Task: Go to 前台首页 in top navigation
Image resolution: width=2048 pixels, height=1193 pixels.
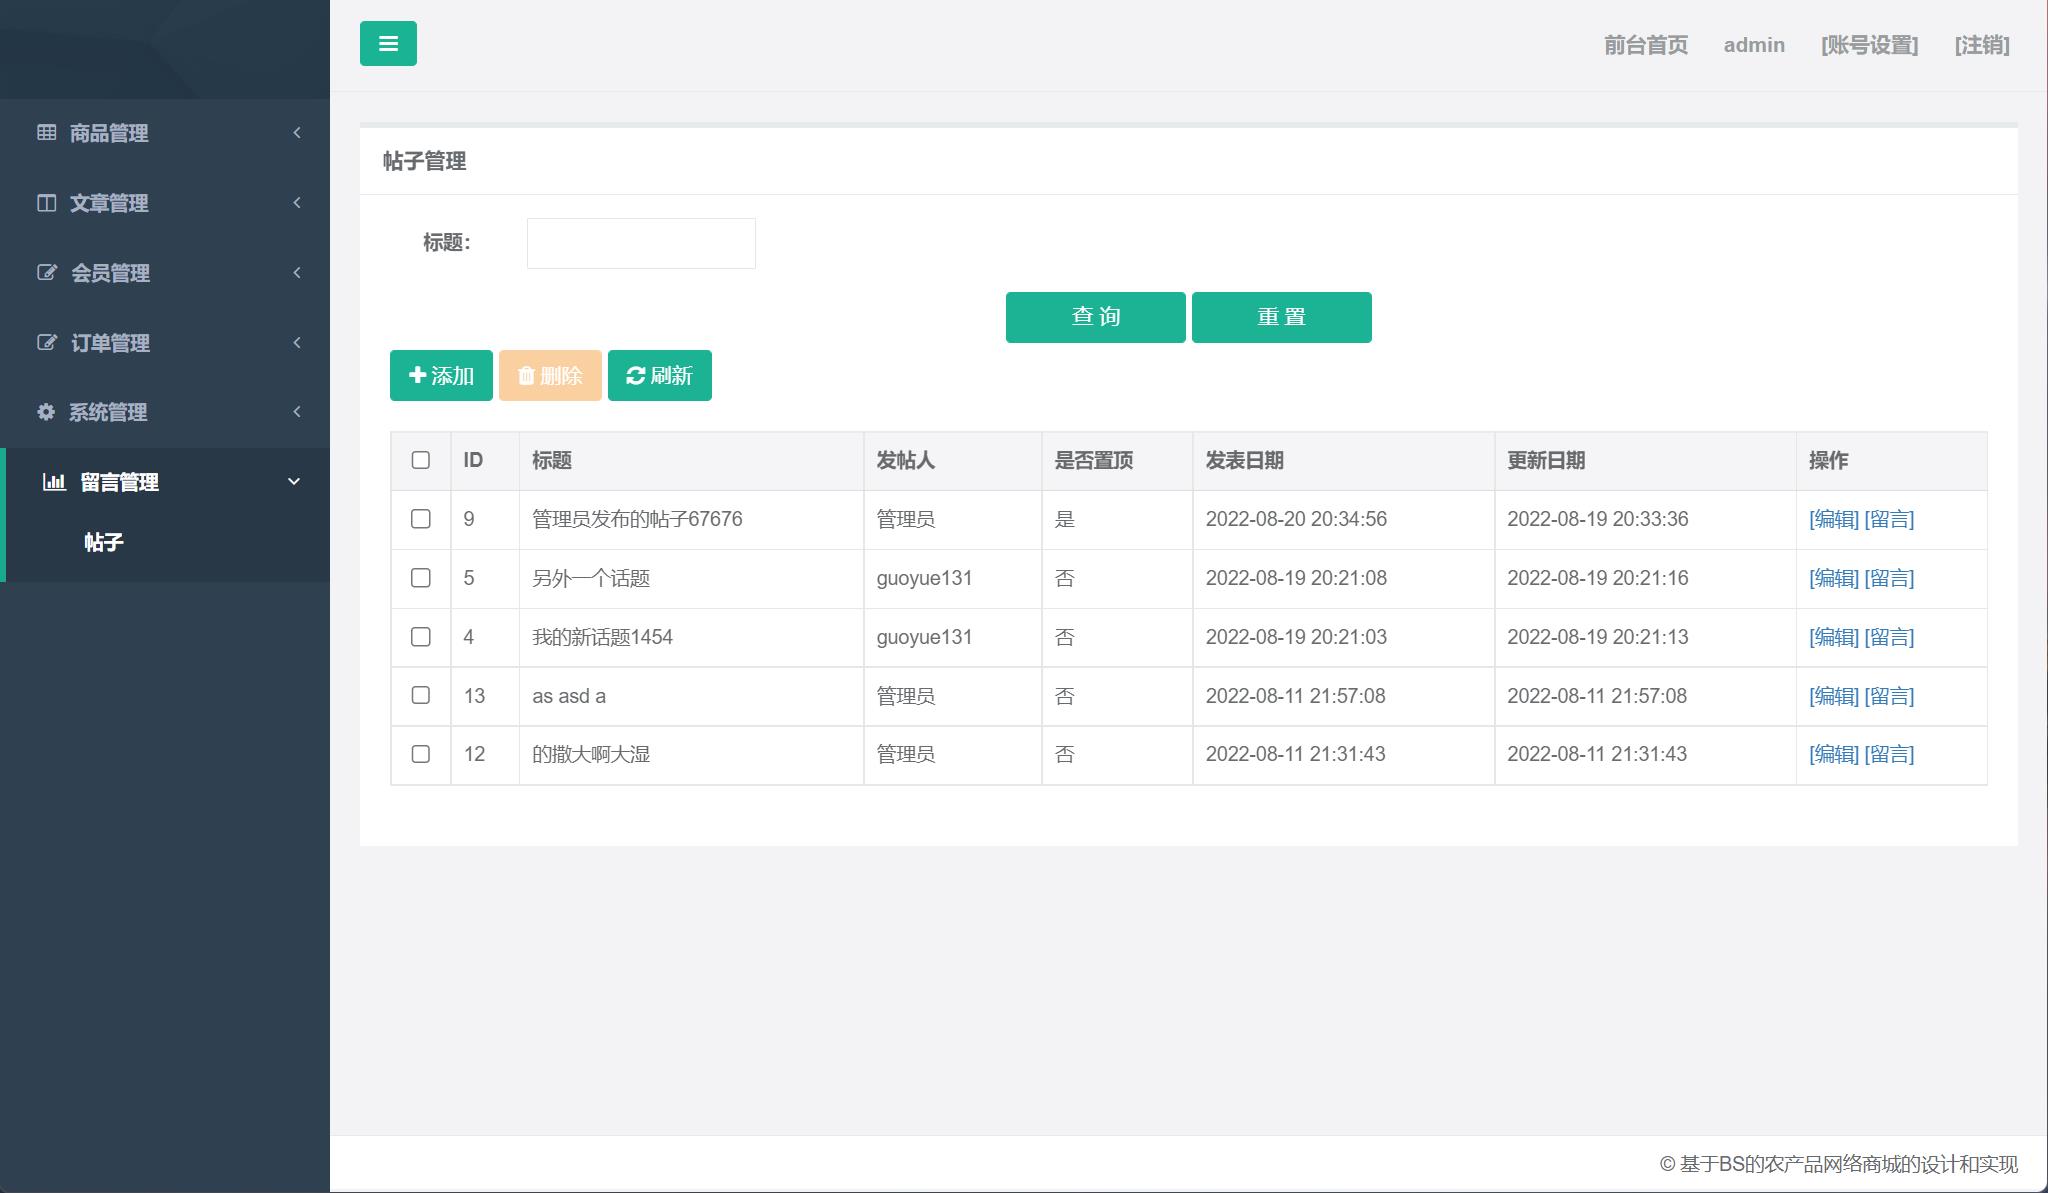Action: (1645, 45)
